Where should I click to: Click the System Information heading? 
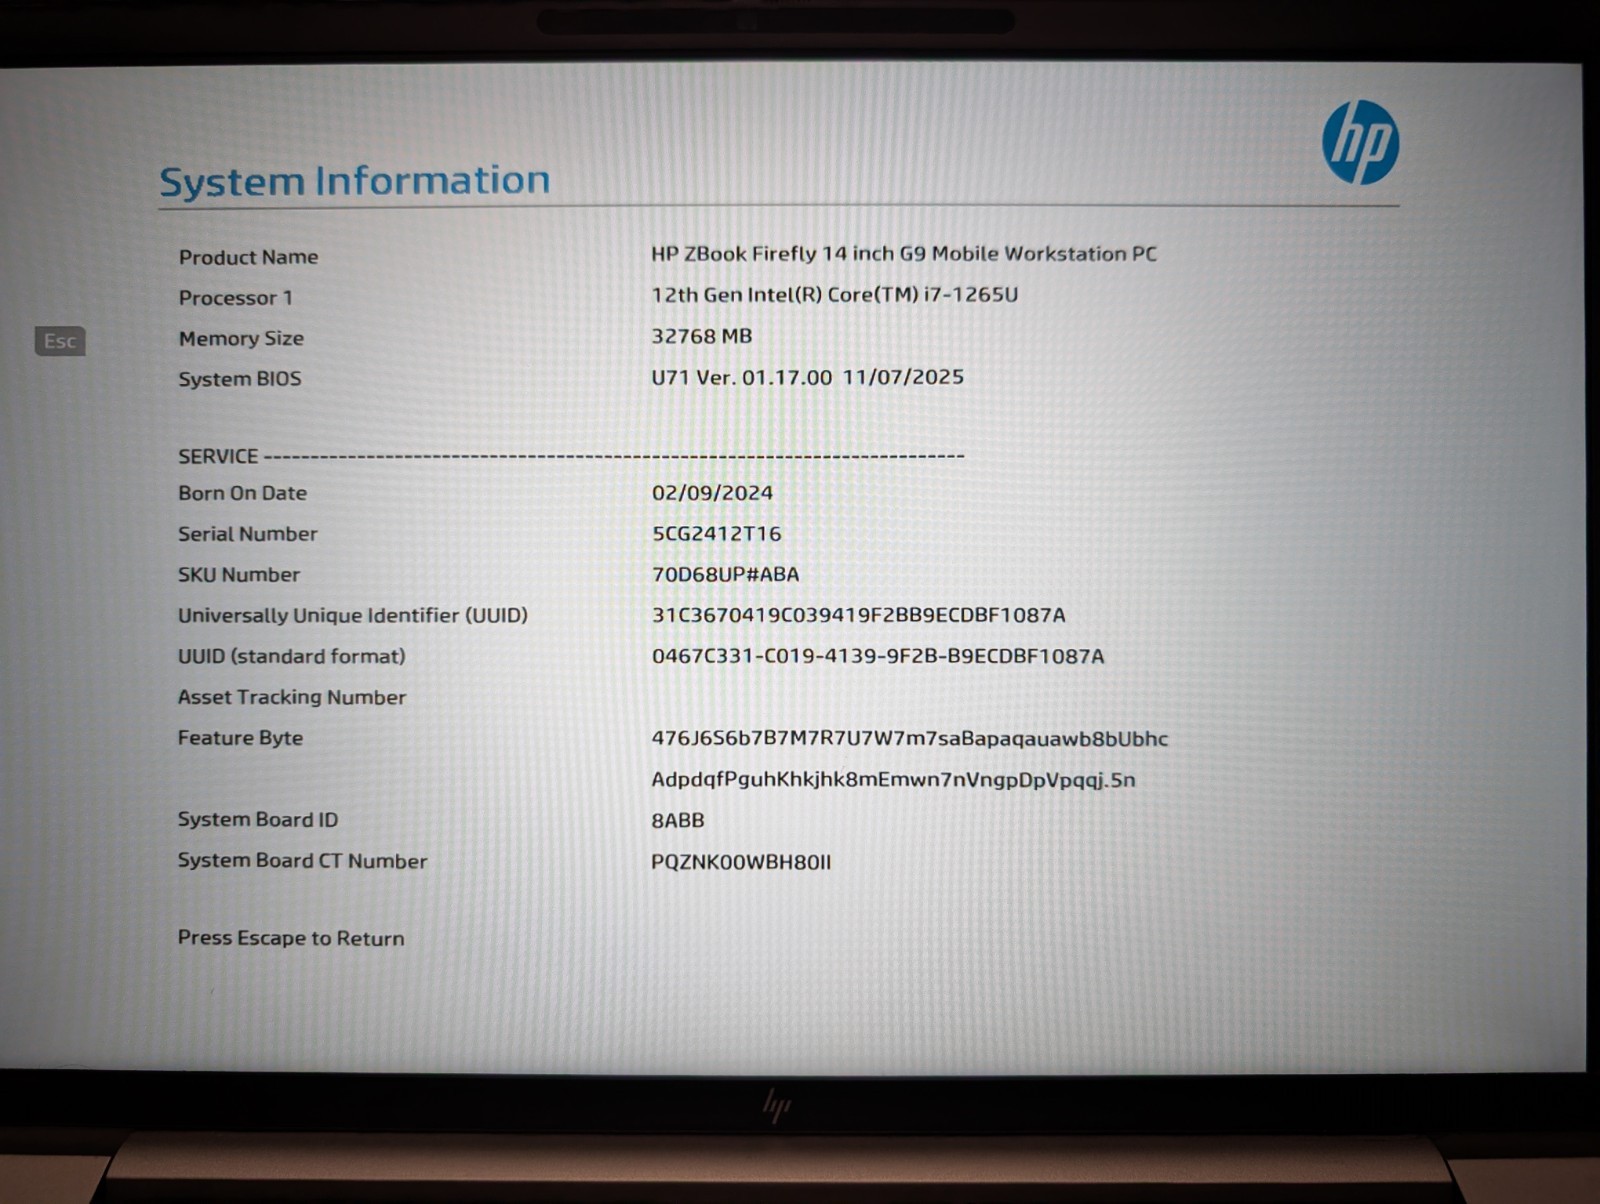355,181
